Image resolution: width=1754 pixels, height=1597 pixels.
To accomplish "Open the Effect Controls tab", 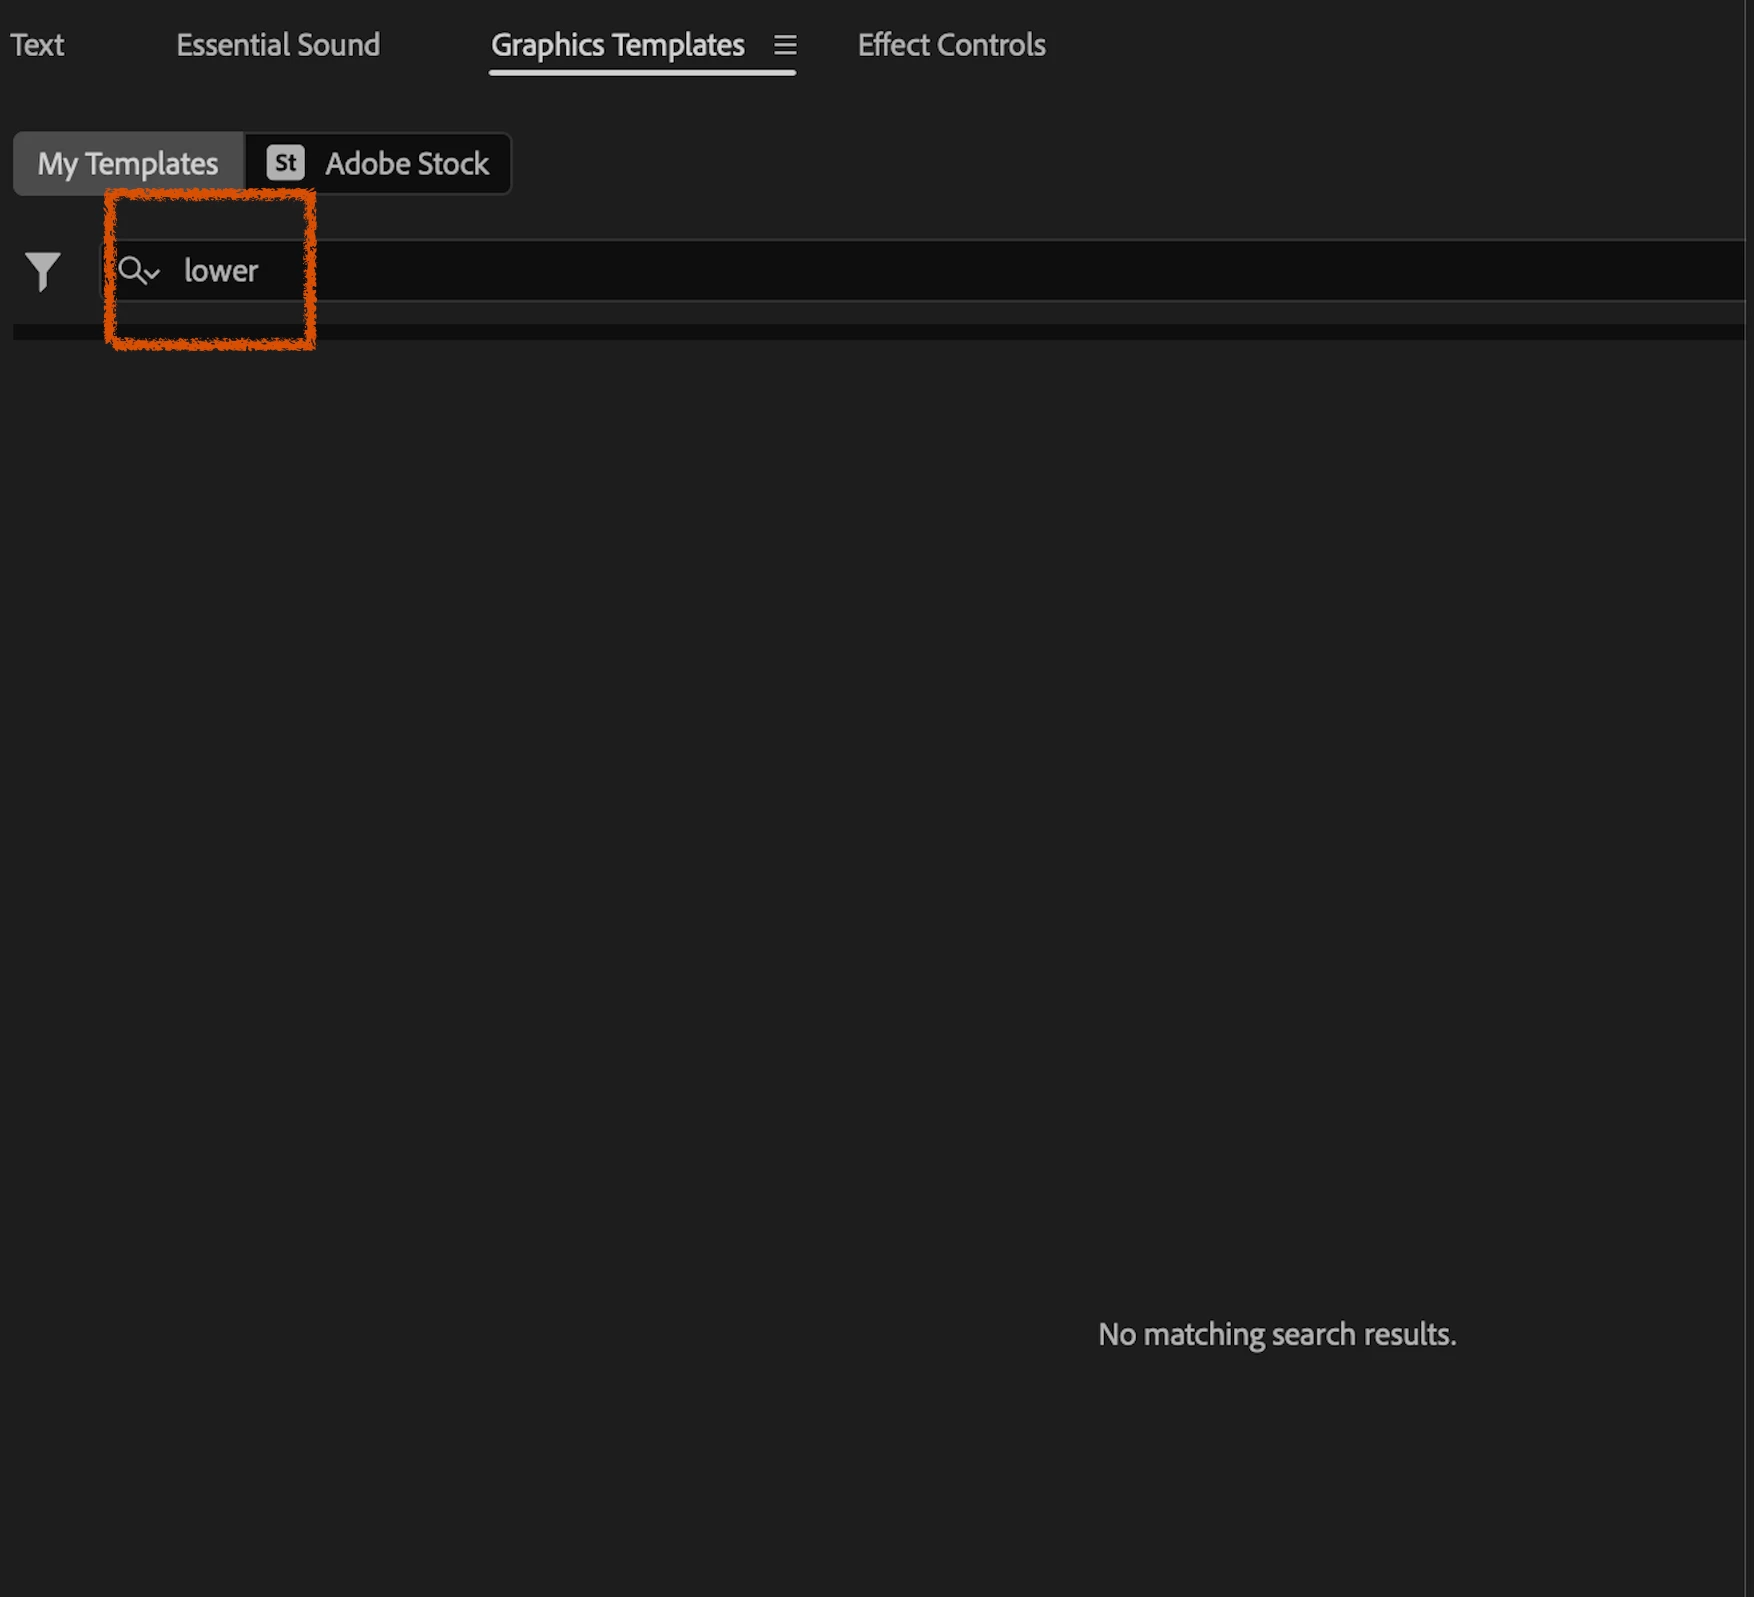I will 951,45.
